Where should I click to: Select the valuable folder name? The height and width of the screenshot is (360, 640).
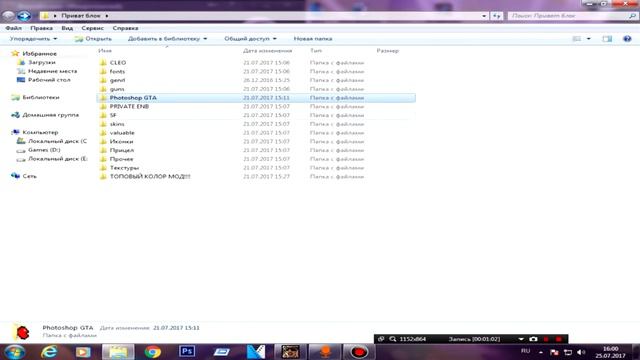[x=122, y=133]
